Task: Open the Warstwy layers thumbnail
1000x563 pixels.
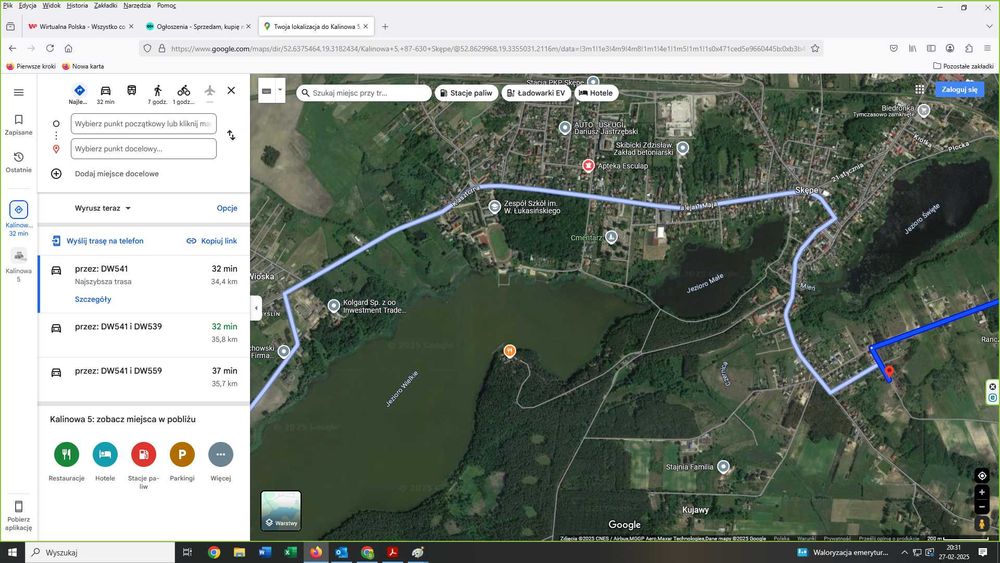Action: coord(281,510)
